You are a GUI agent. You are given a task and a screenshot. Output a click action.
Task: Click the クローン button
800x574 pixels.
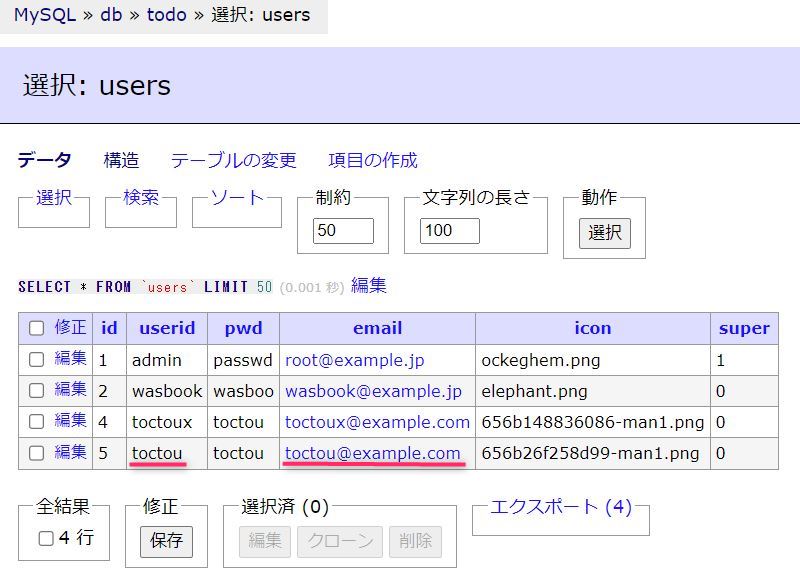coord(340,541)
